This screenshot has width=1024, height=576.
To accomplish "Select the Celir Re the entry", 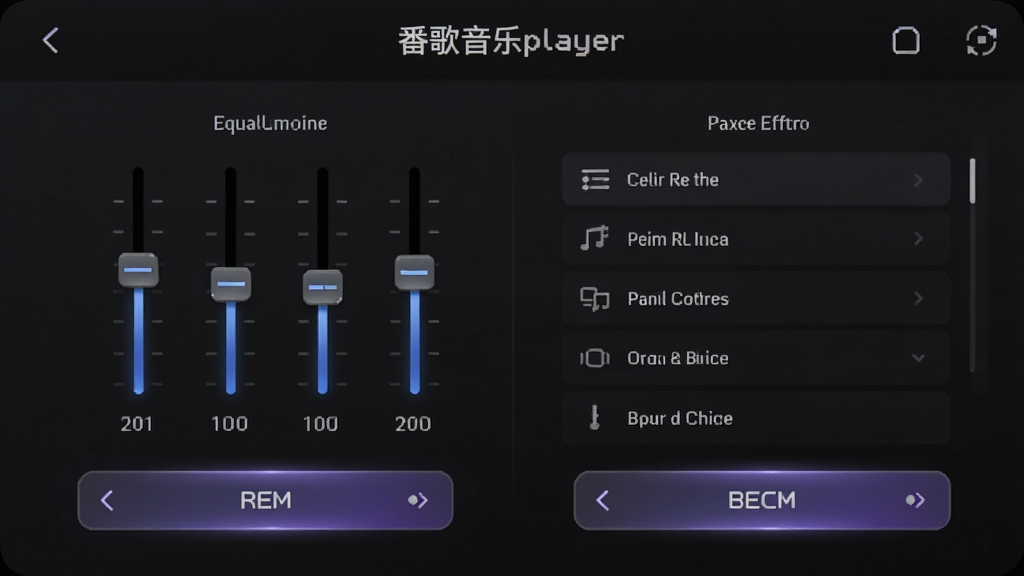I will [756, 179].
